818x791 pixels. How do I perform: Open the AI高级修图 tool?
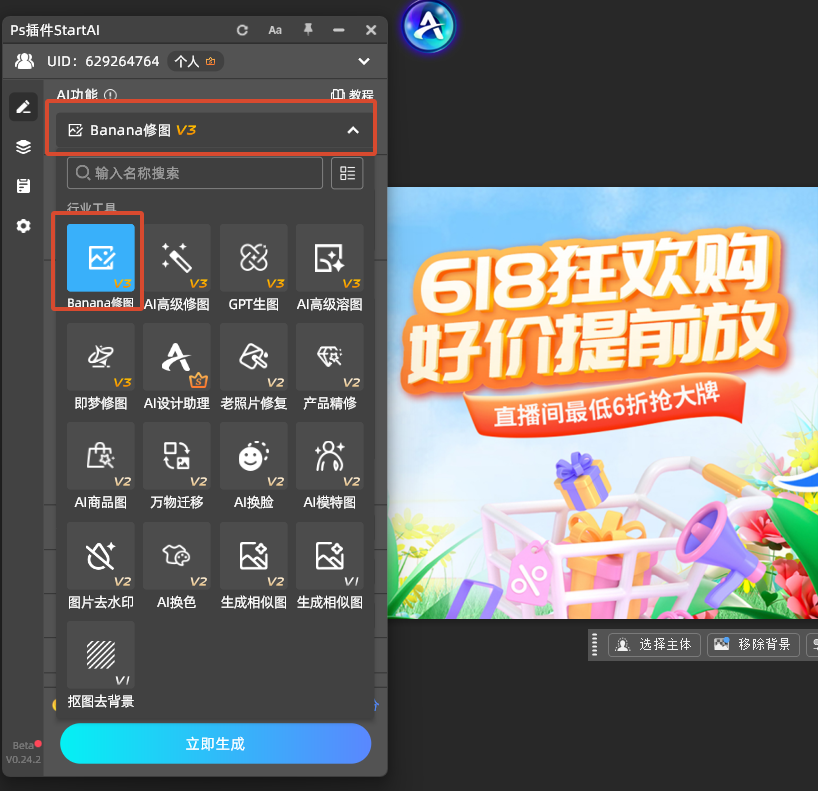[177, 258]
